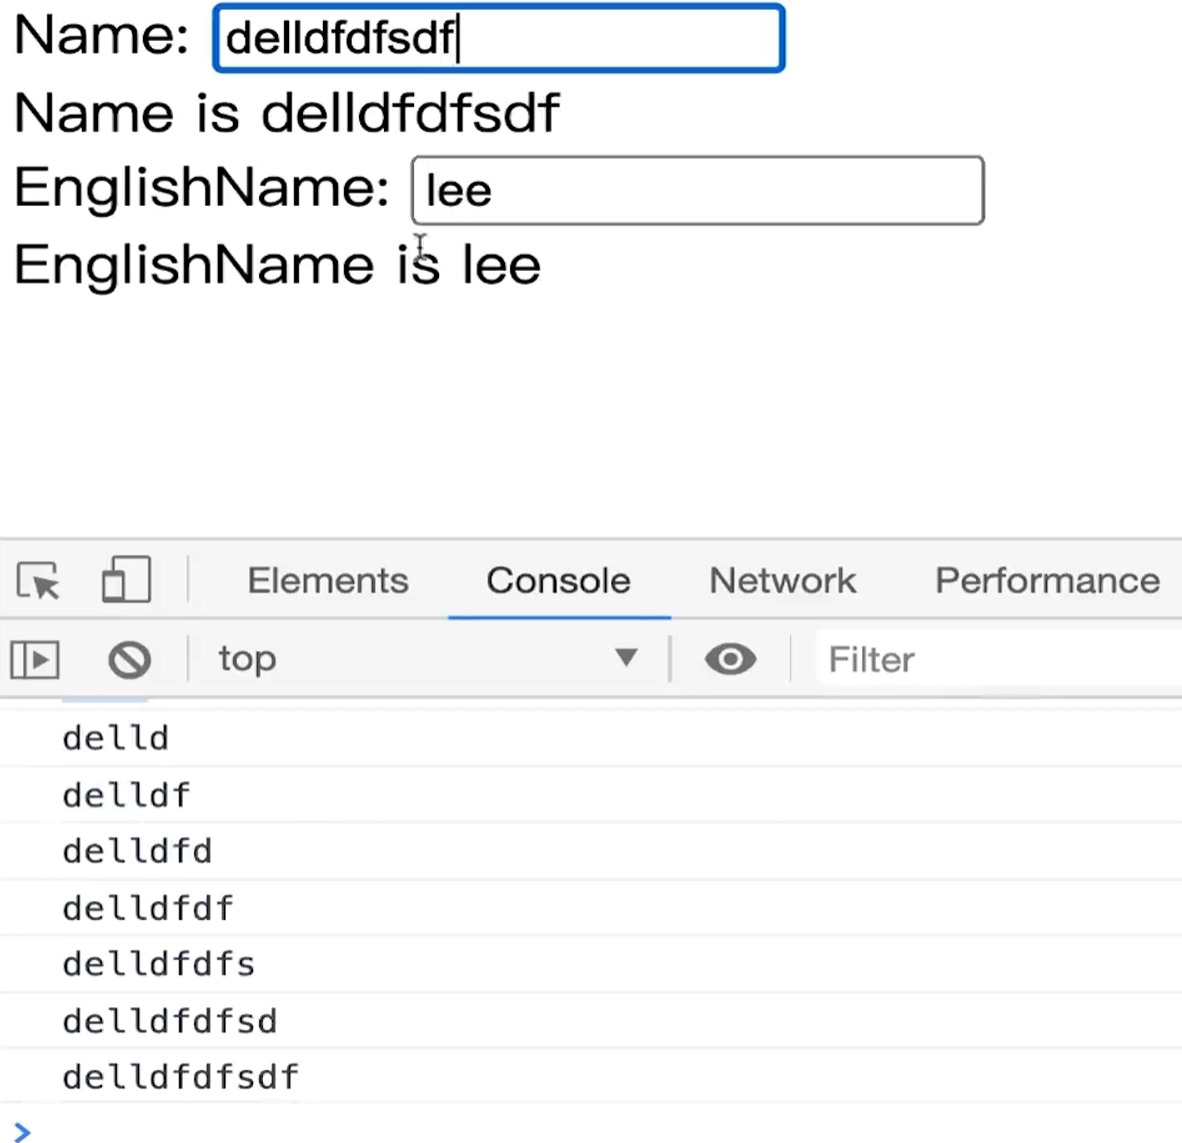Open the Console tab

click(x=558, y=581)
